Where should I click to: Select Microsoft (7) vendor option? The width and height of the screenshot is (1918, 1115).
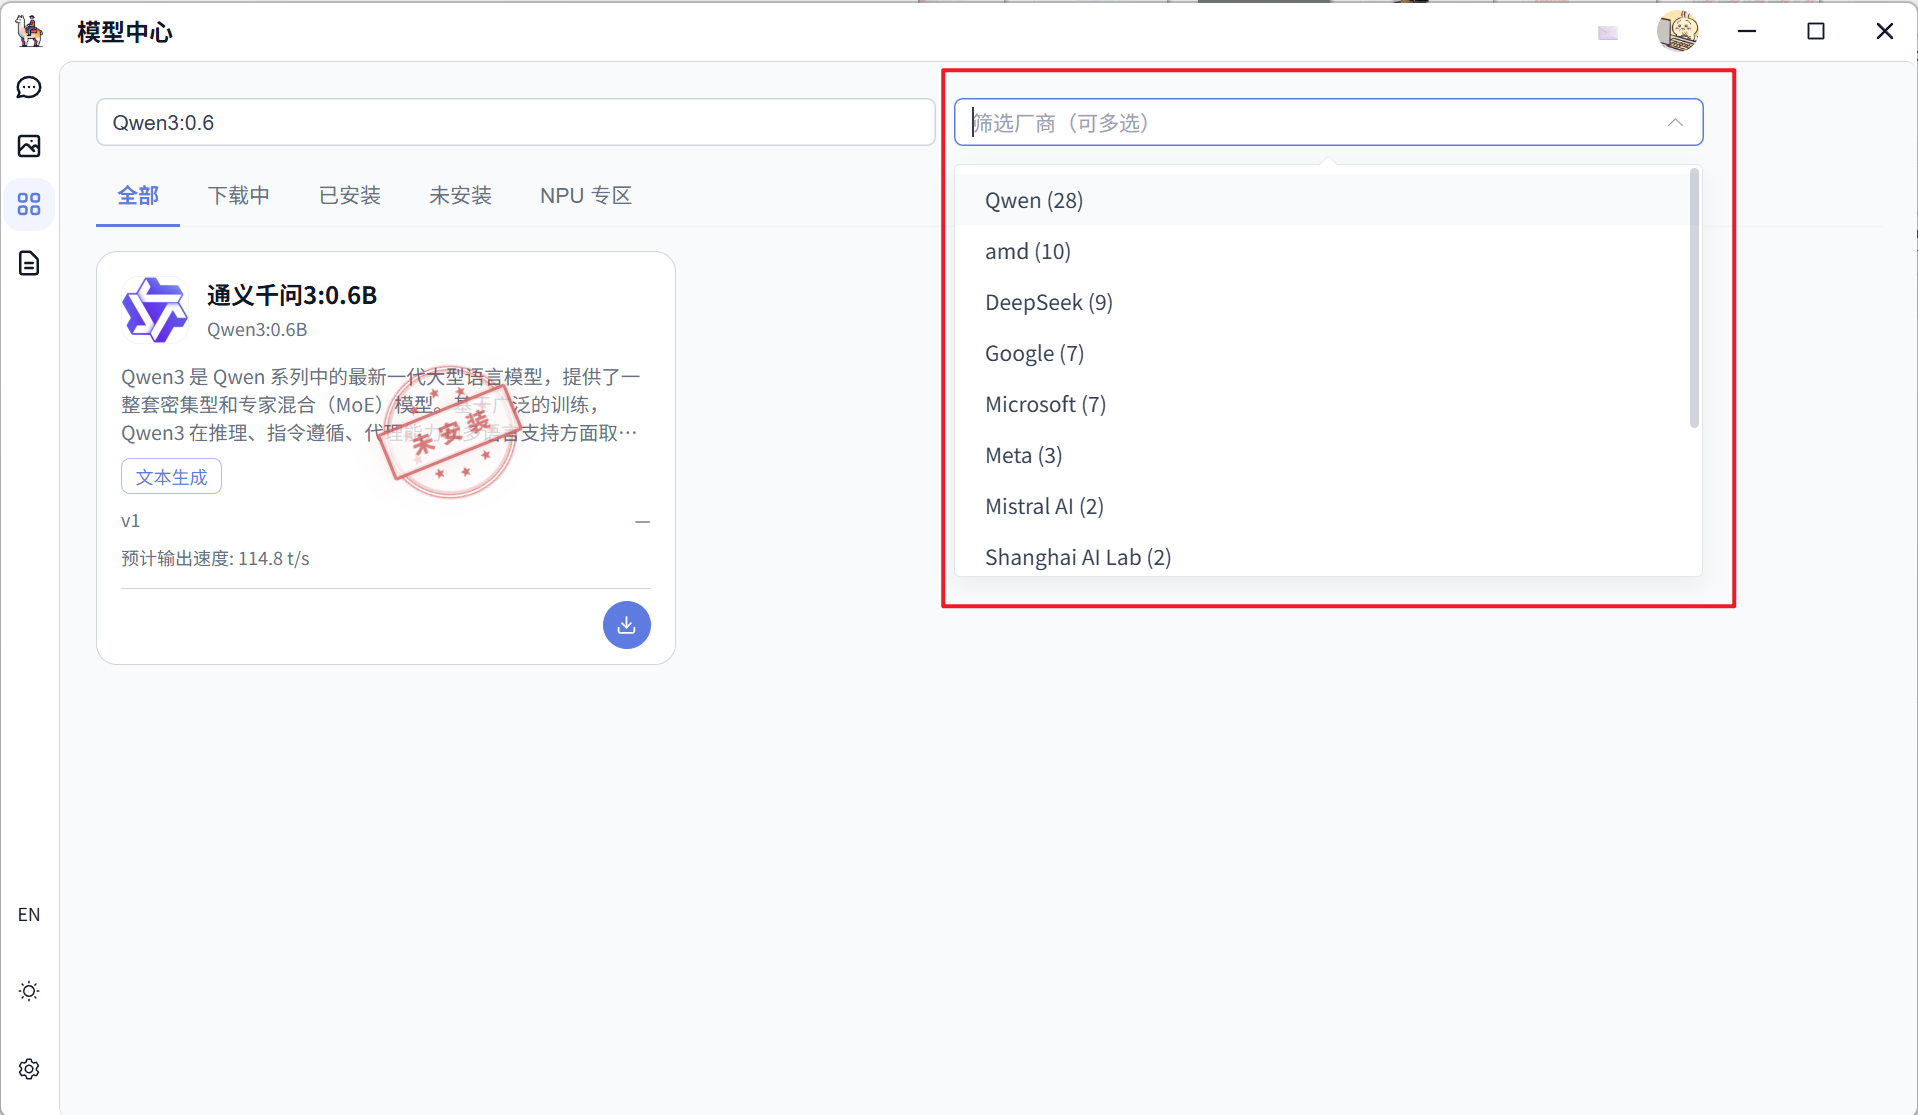point(1322,404)
